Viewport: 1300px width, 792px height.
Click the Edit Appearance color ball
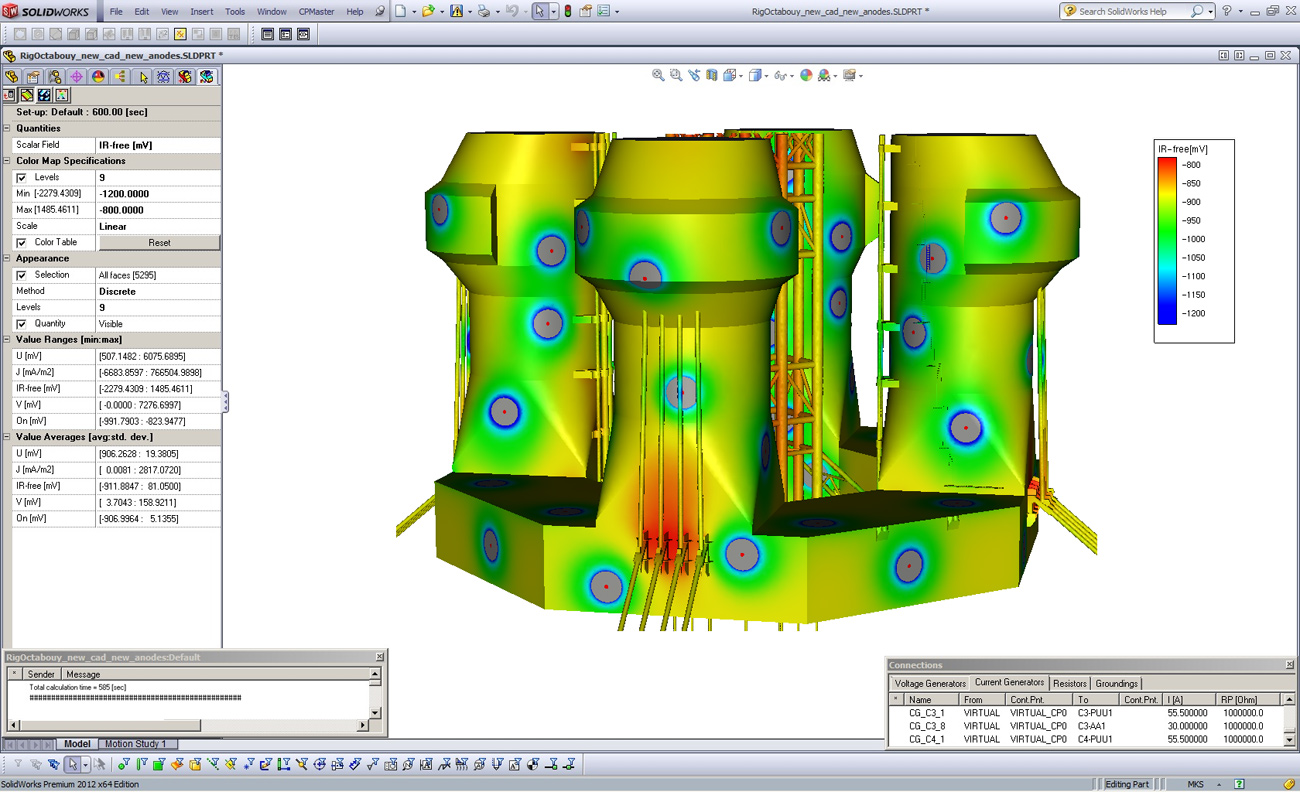(806, 75)
